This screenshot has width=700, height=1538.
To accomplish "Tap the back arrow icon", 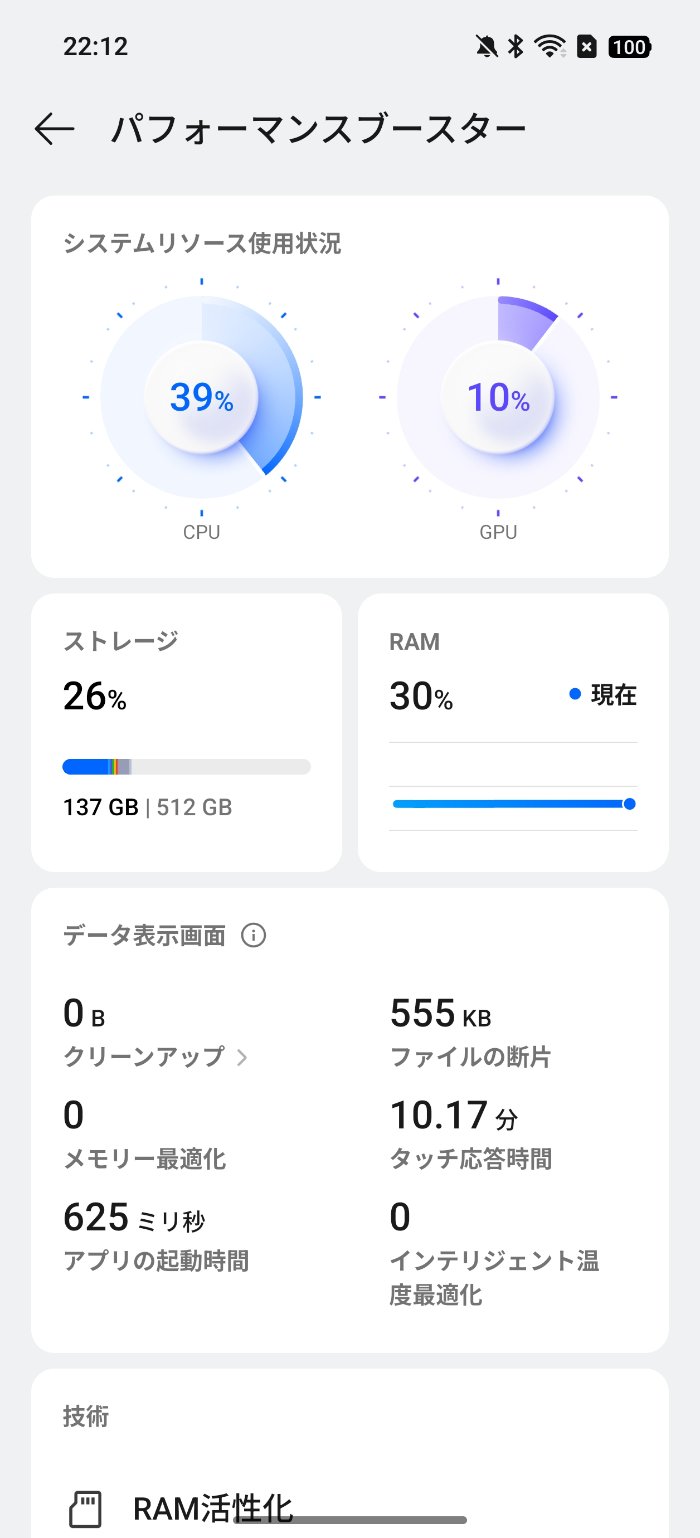I will click(54, 129).
